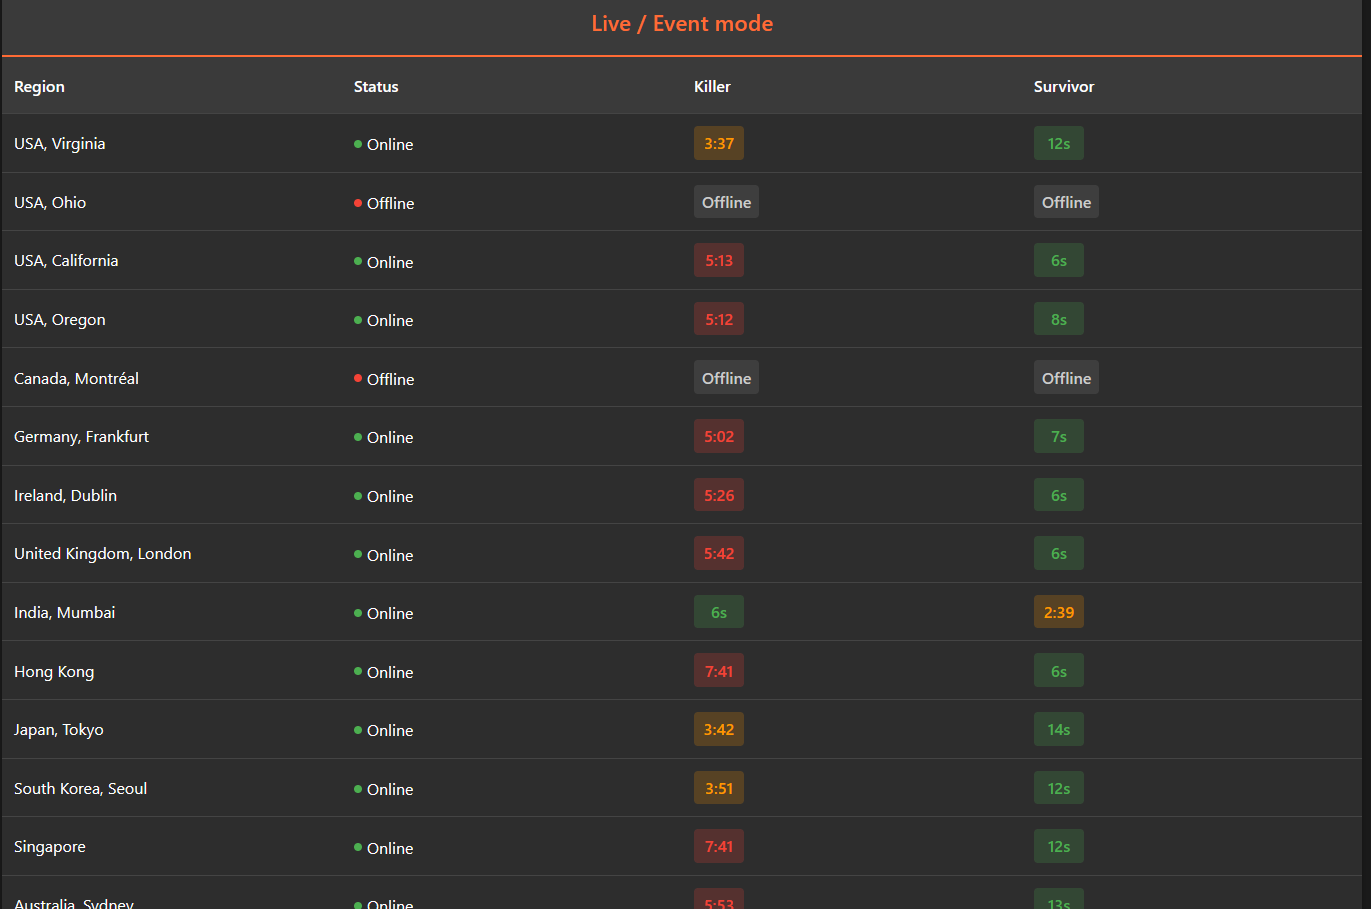
Task: Click the Online status for Germany, Frankfurt
Action: 384,437
